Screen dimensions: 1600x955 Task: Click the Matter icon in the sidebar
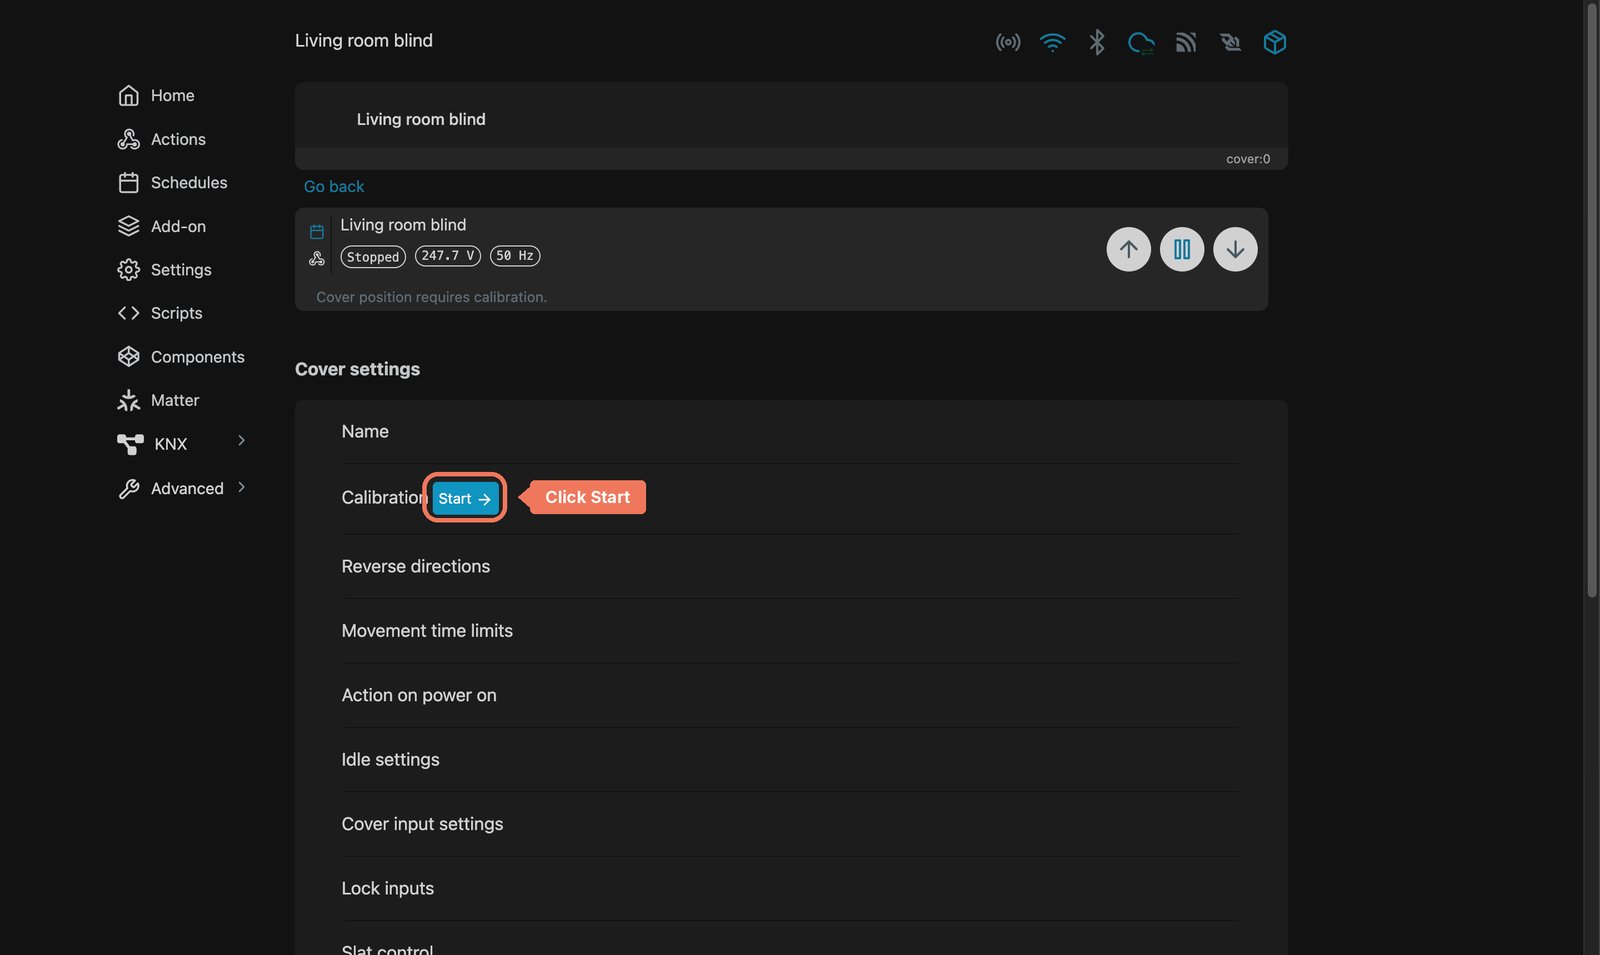coord(129,401)
